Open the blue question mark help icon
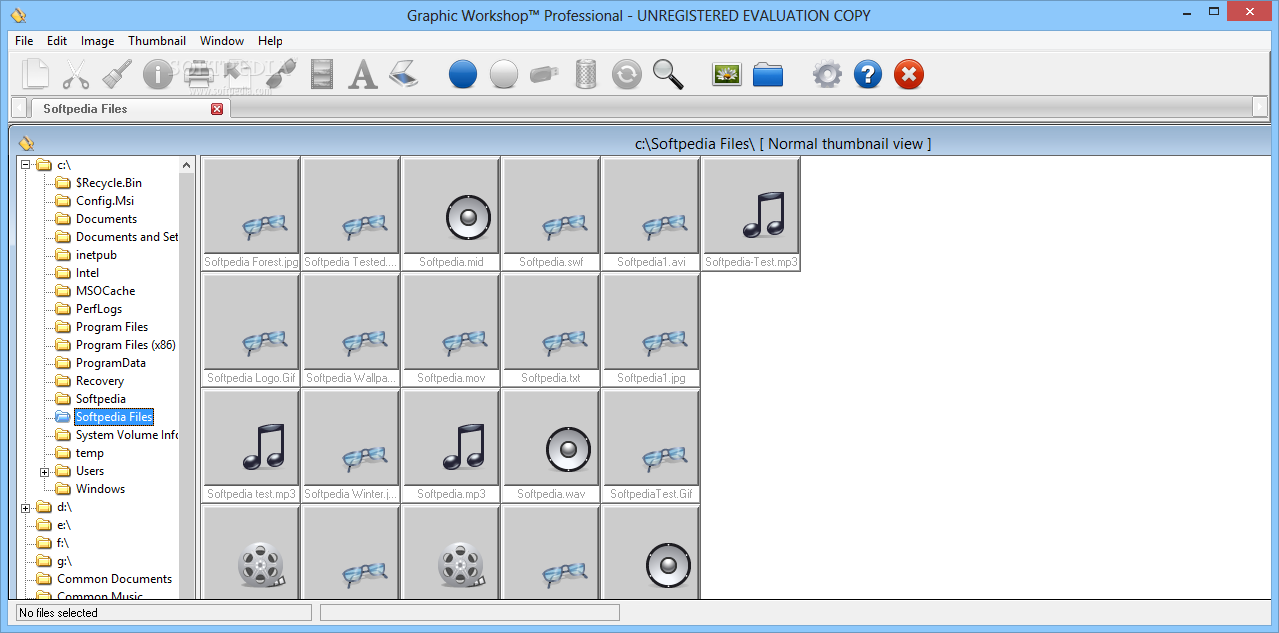Viewport: 1279px width, 633px height. tap(868, 74)
